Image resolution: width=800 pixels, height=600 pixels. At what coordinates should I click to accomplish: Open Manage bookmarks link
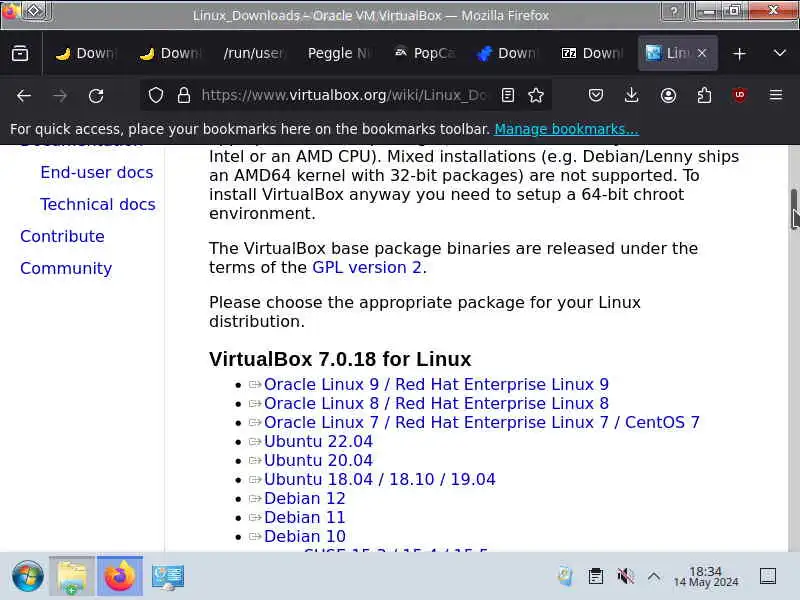566,129
